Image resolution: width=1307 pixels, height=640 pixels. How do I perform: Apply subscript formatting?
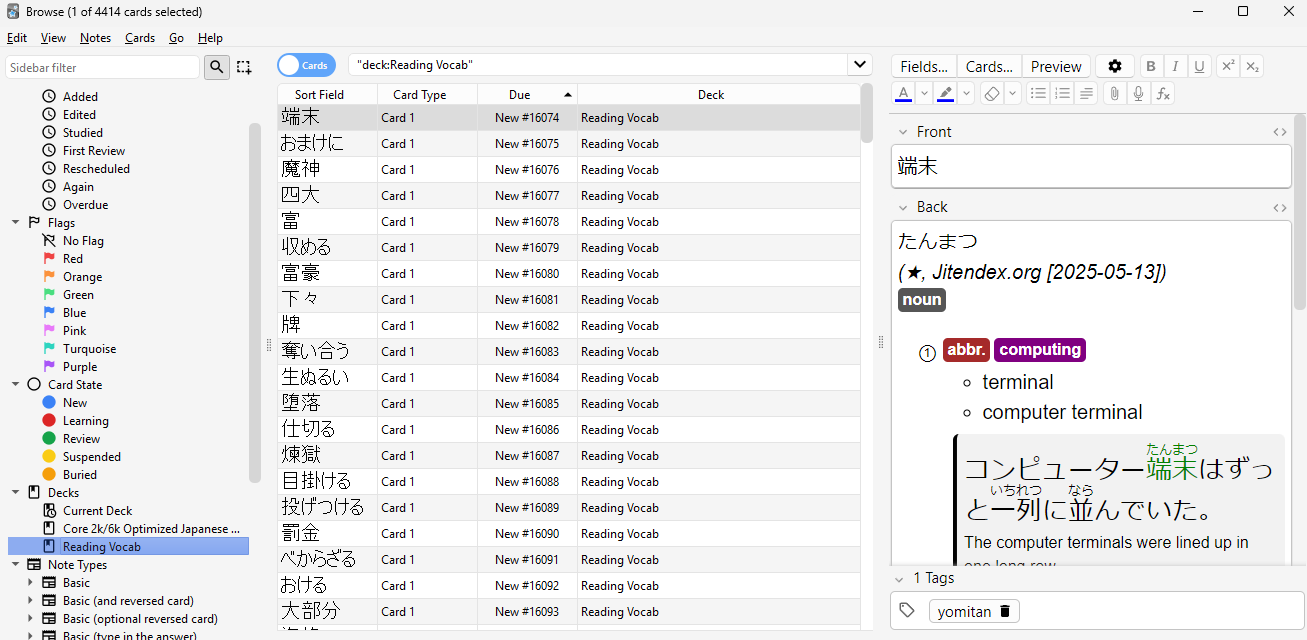click(1253, 66)
